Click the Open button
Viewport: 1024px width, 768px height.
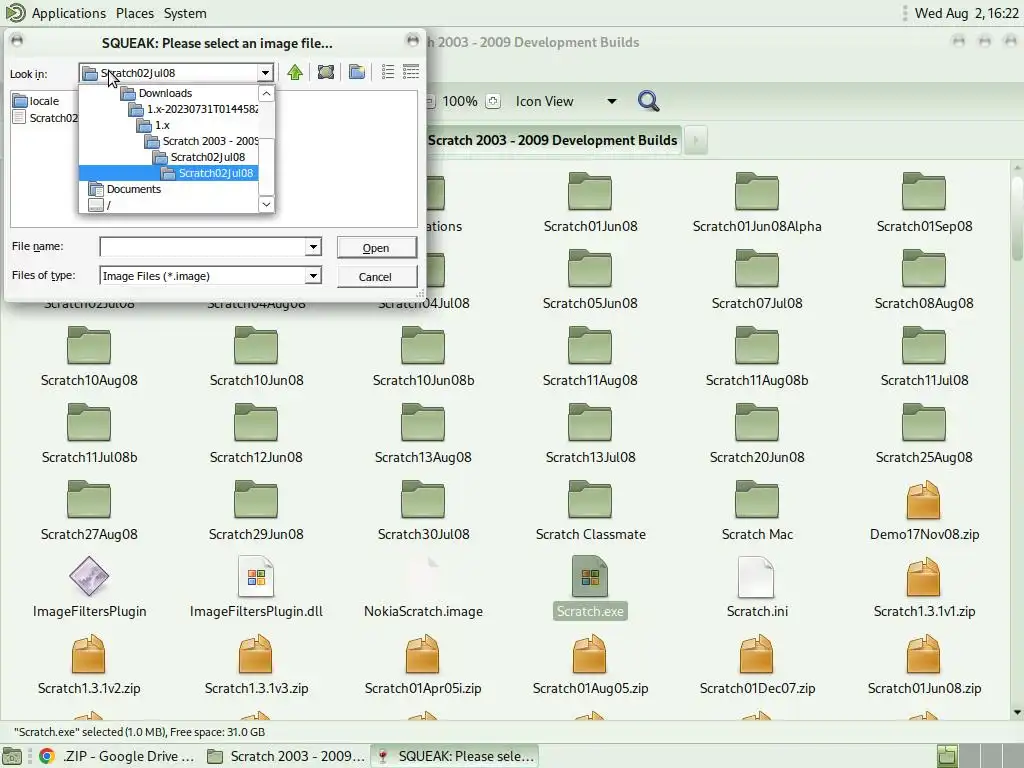(376, 248)
